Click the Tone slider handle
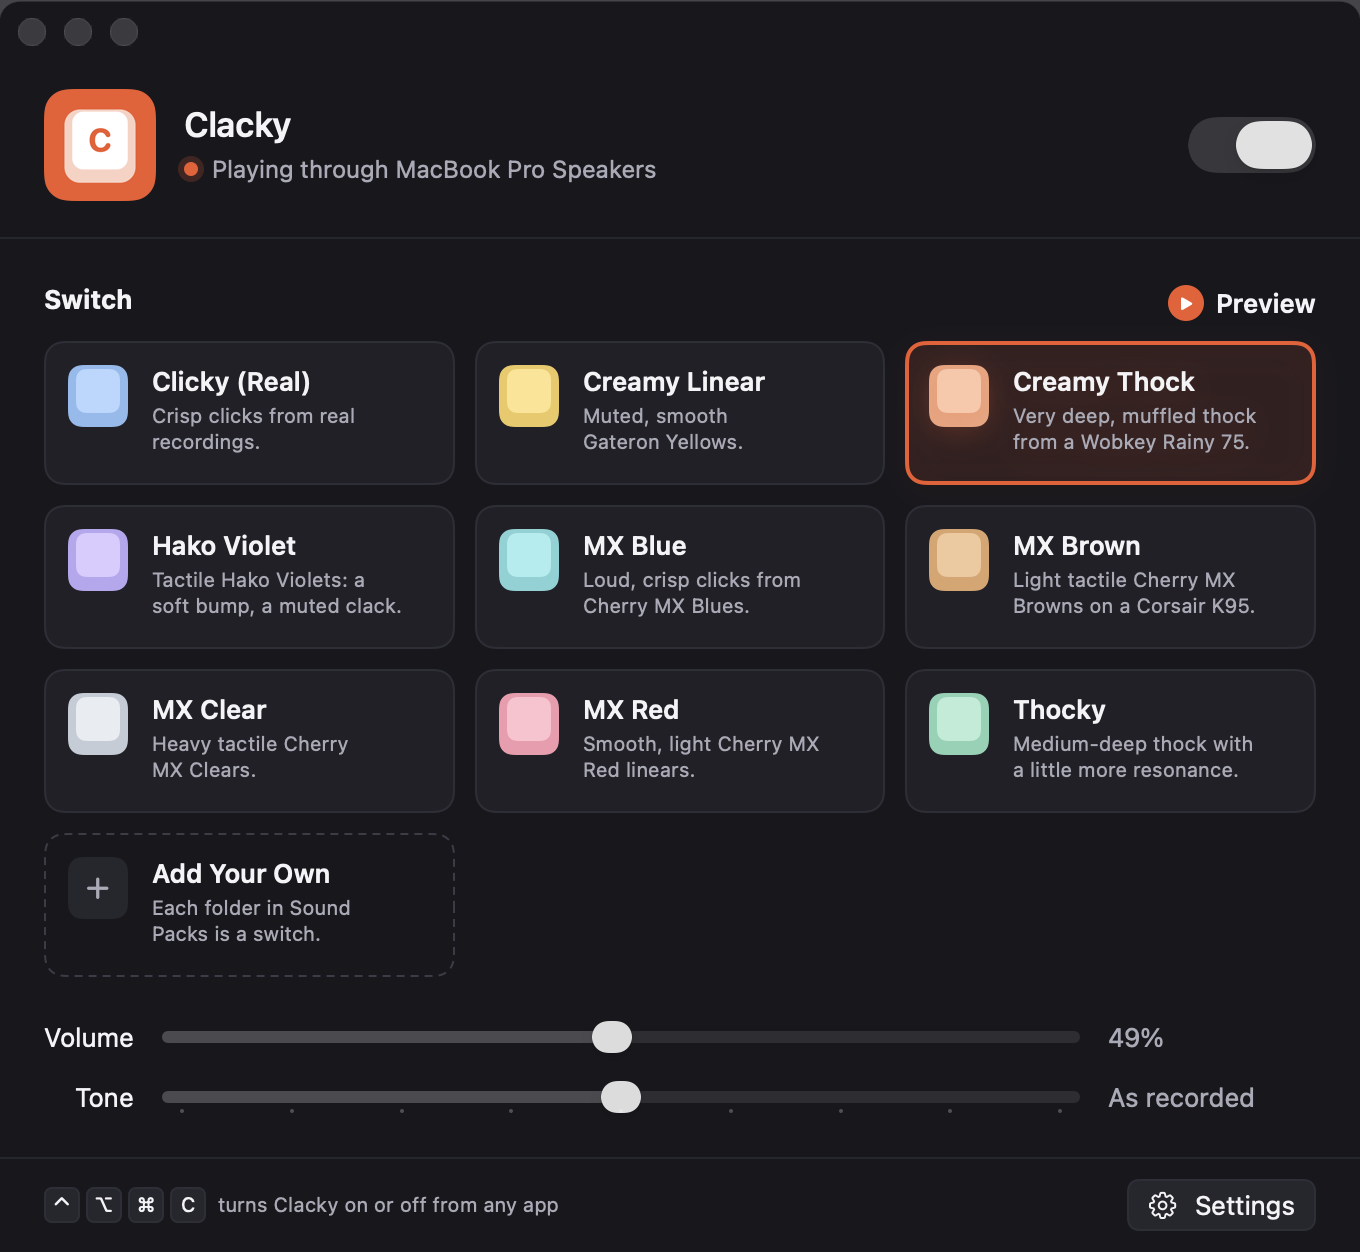 [621, 1097]
